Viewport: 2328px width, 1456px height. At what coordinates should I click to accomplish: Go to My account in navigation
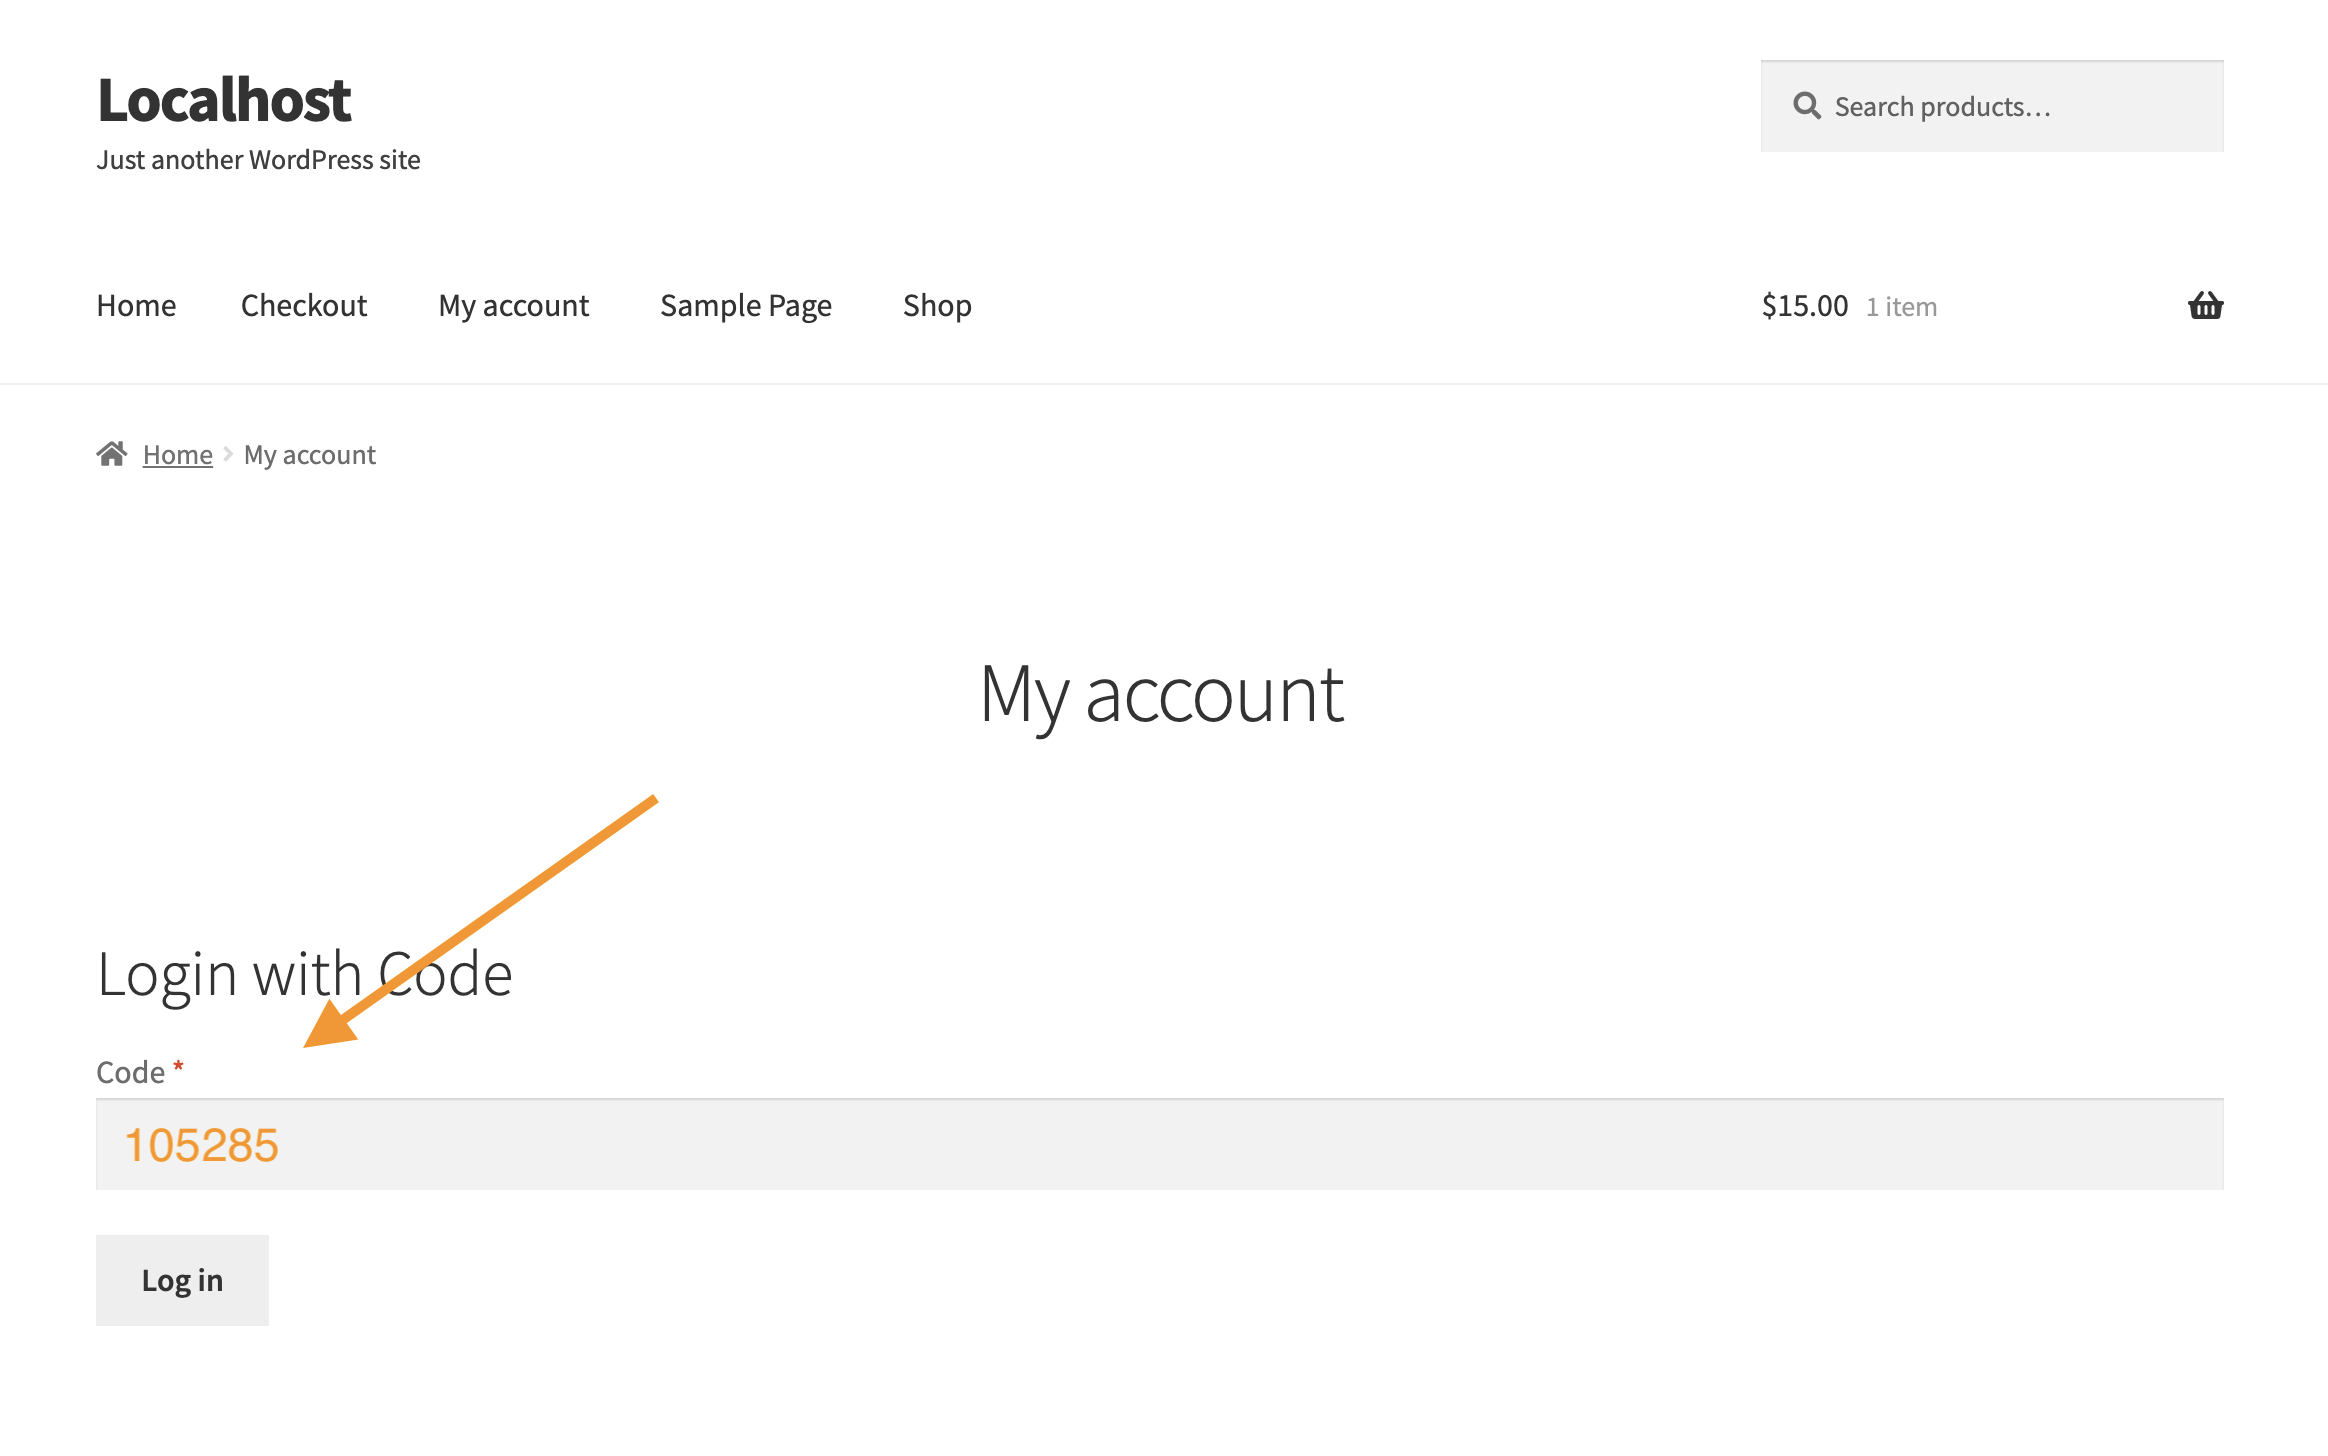(514, 305)
